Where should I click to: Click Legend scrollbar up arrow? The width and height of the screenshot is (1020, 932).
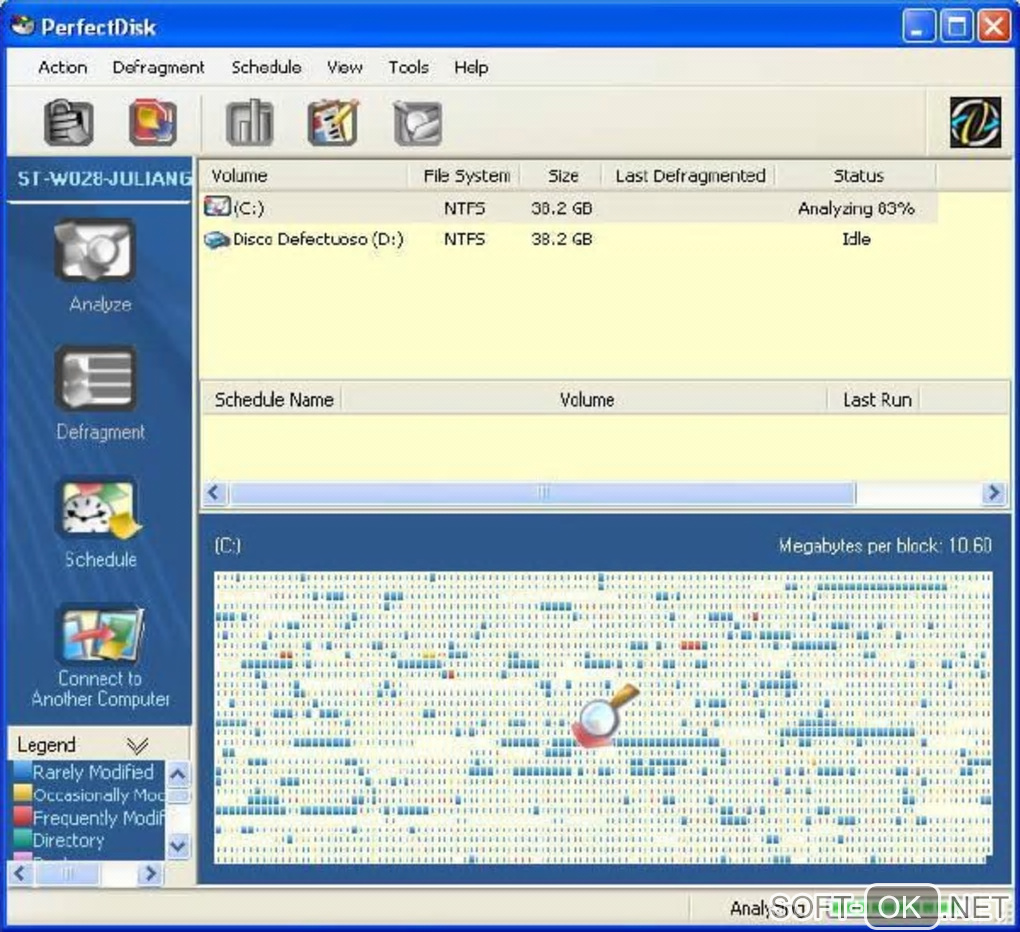178,774
